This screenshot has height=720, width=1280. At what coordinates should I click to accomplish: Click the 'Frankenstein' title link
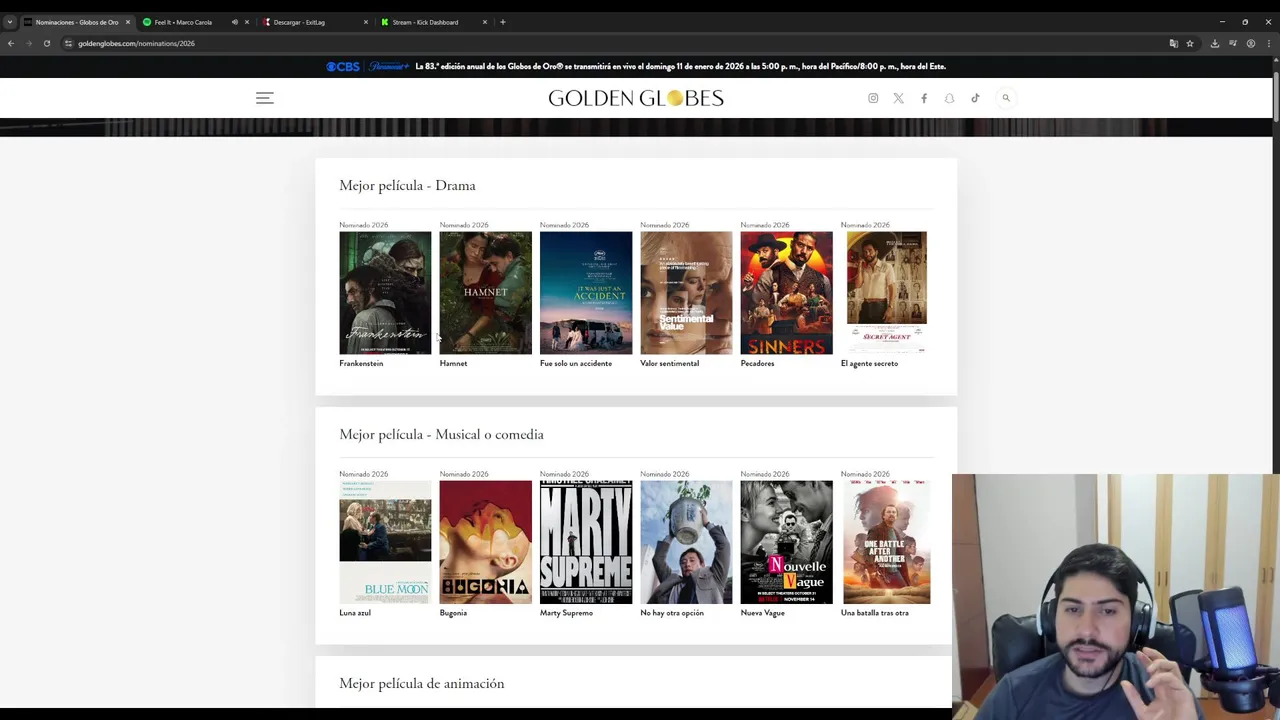coord(361,363)
